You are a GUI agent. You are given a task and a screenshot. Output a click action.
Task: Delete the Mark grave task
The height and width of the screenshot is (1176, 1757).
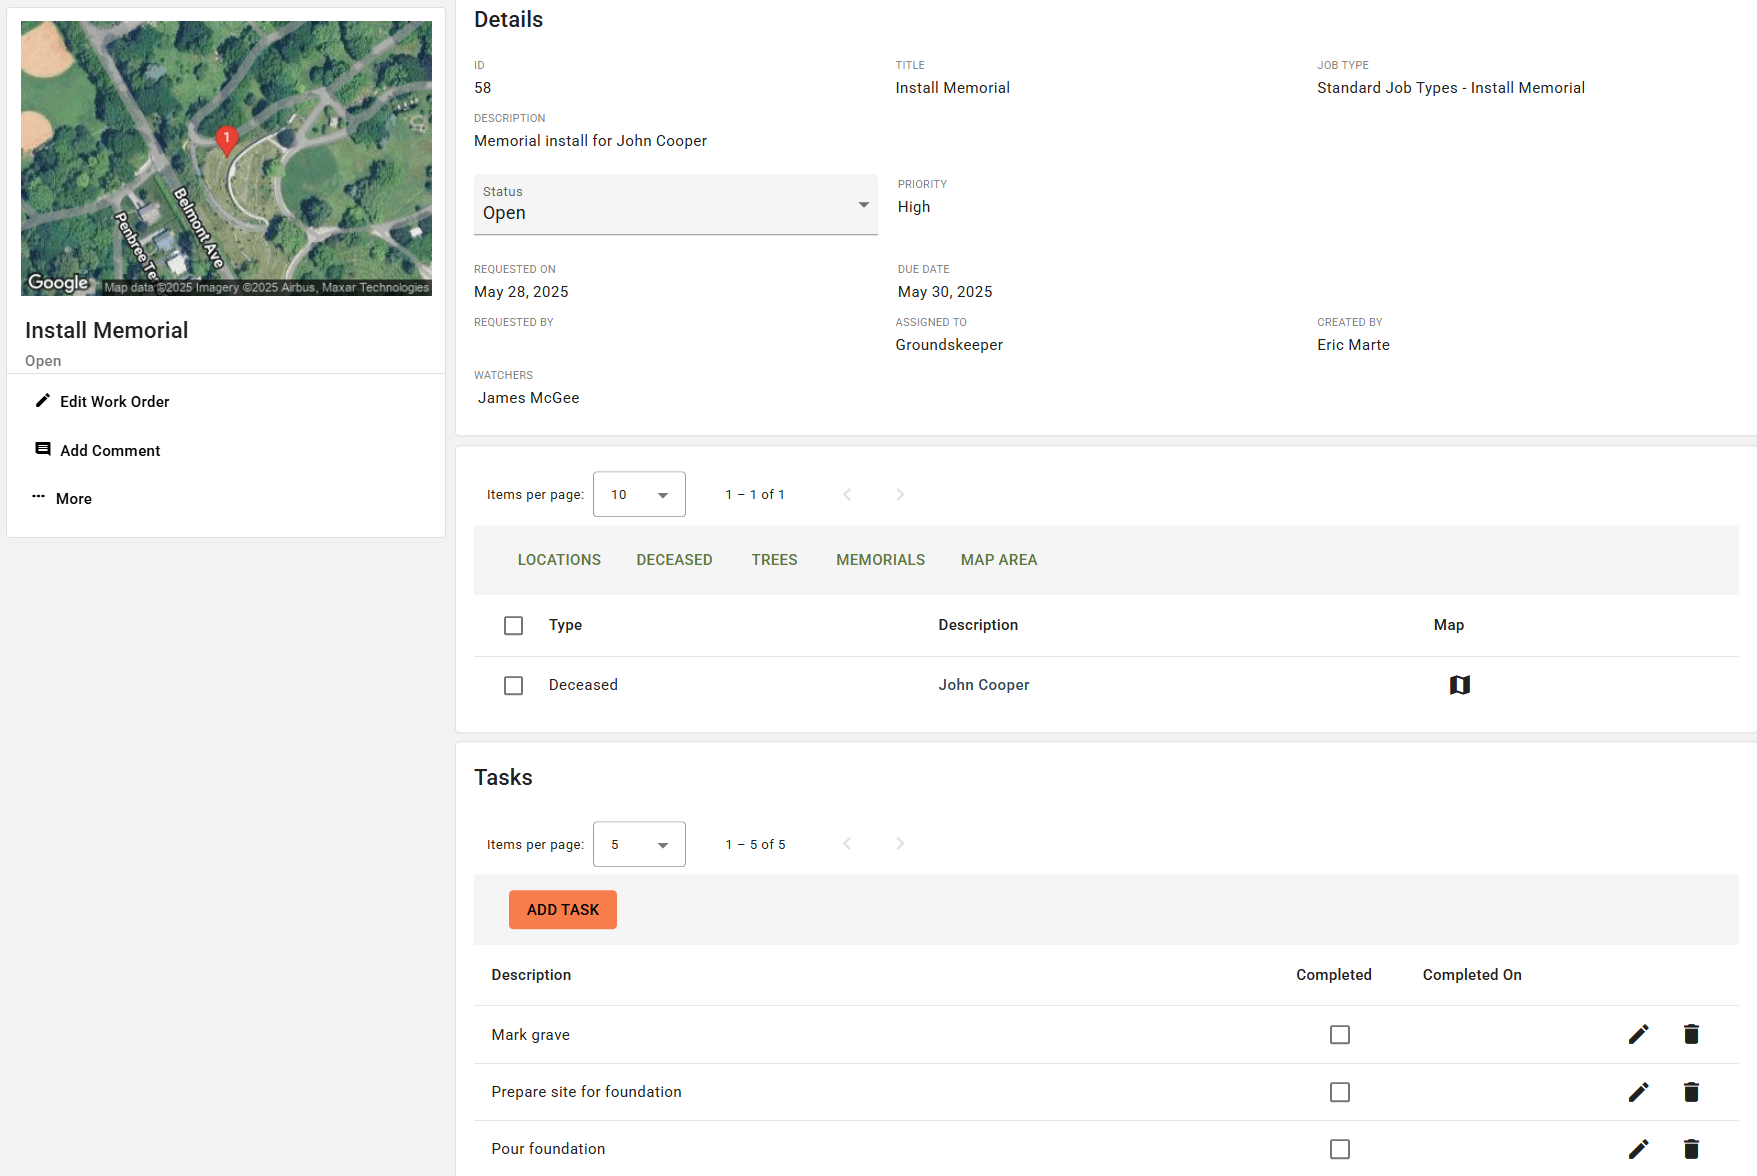(x=1691, y=1034)
